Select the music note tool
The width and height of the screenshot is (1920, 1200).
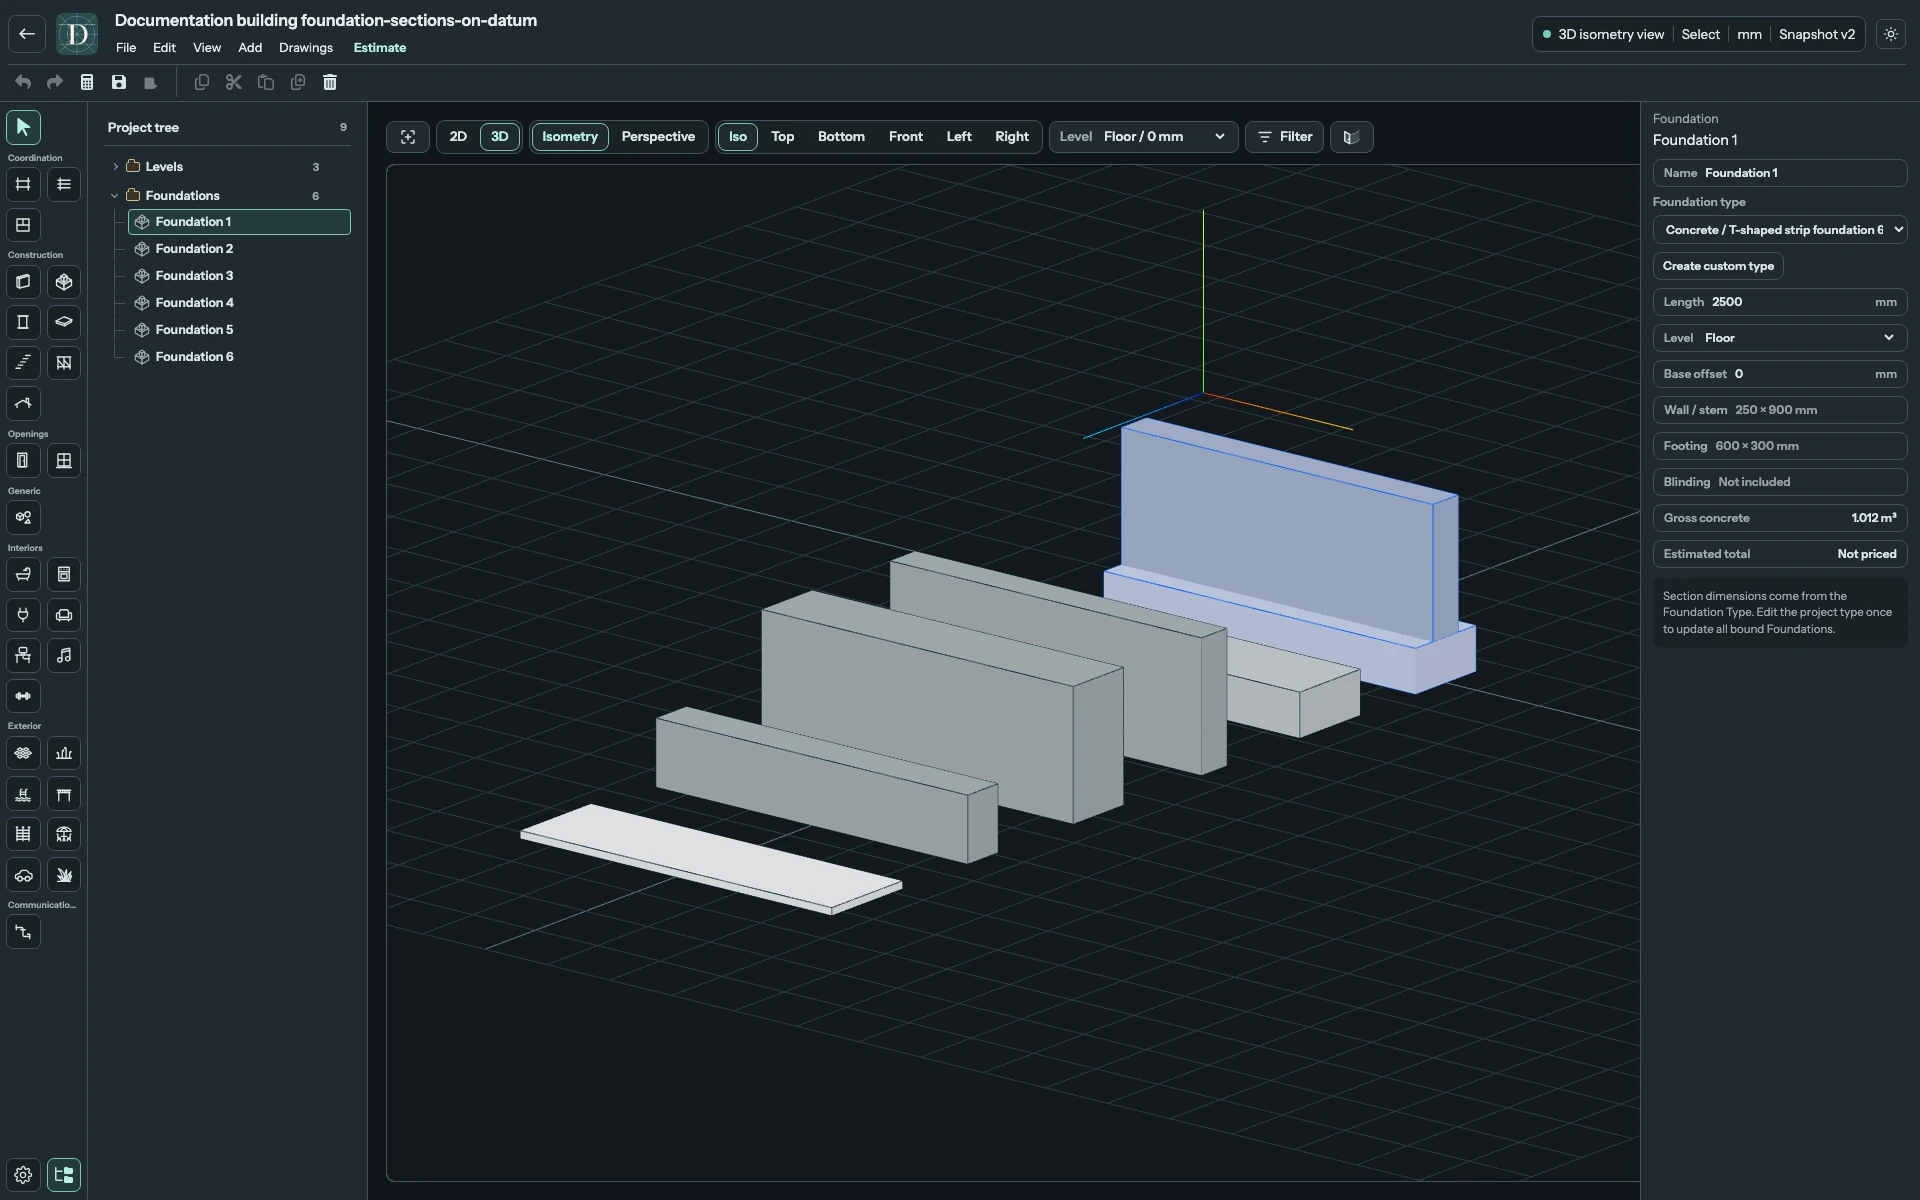(x=64, y=656)
